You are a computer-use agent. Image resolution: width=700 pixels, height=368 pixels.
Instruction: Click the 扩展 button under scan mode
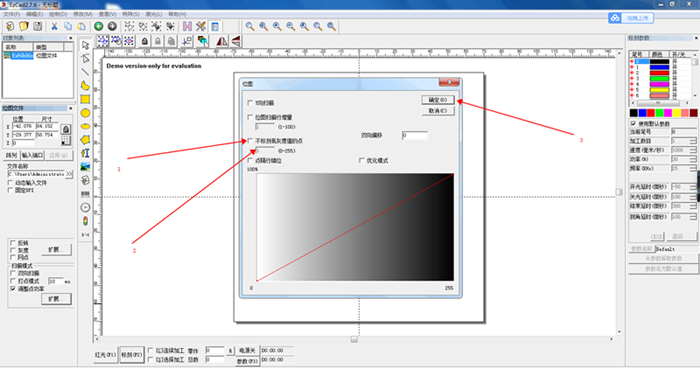(x=56, y=299)
